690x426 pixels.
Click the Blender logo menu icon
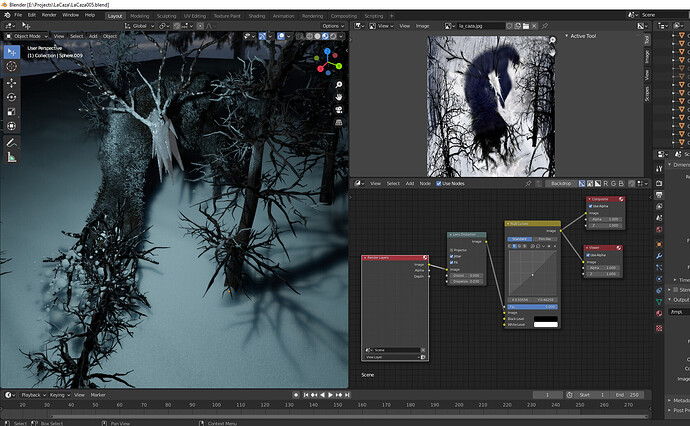[7, 15]
